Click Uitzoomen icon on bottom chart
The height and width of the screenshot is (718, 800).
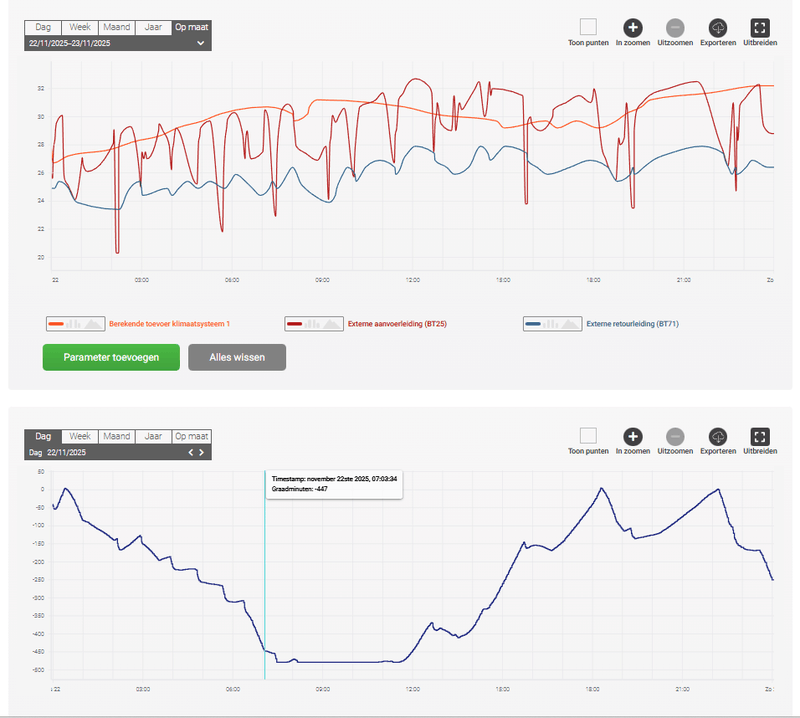[675, 436]
